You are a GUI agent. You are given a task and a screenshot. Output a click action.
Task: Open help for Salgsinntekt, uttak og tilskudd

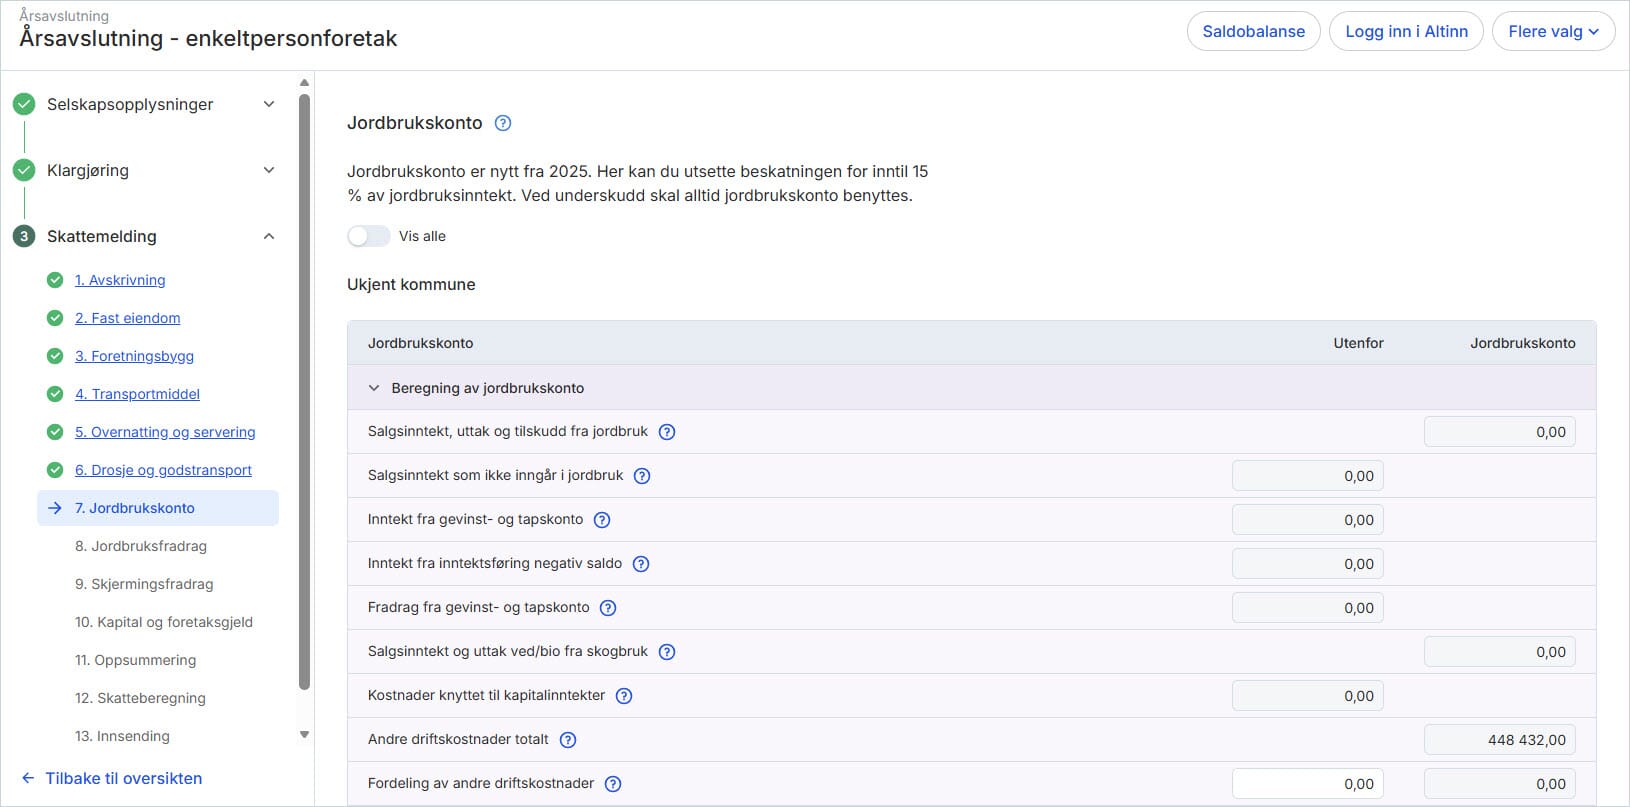tap(667, 432)
